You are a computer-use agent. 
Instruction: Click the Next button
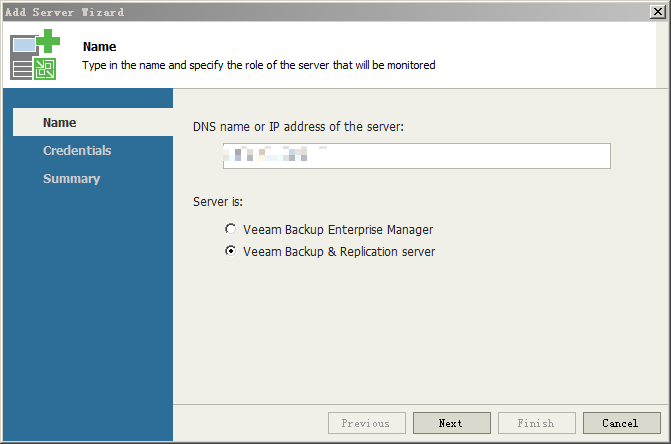coord(451,423)
